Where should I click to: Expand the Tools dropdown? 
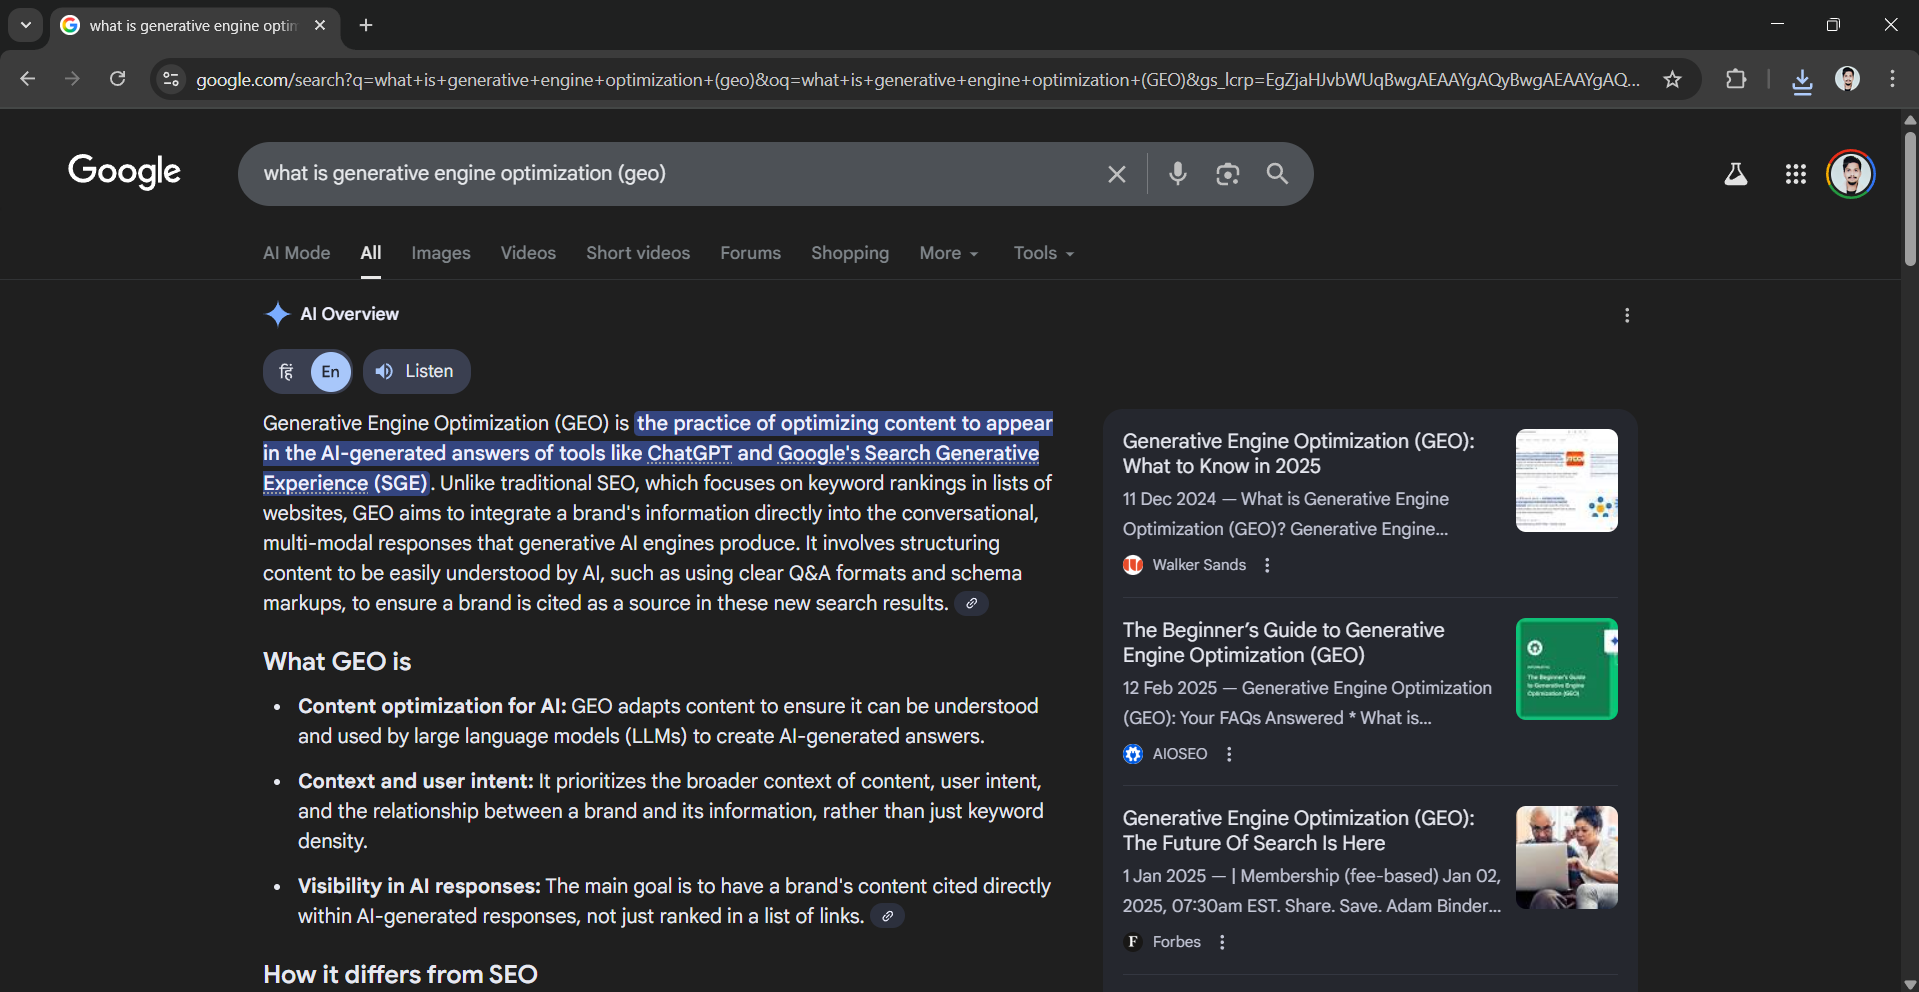click(1042, 253)
